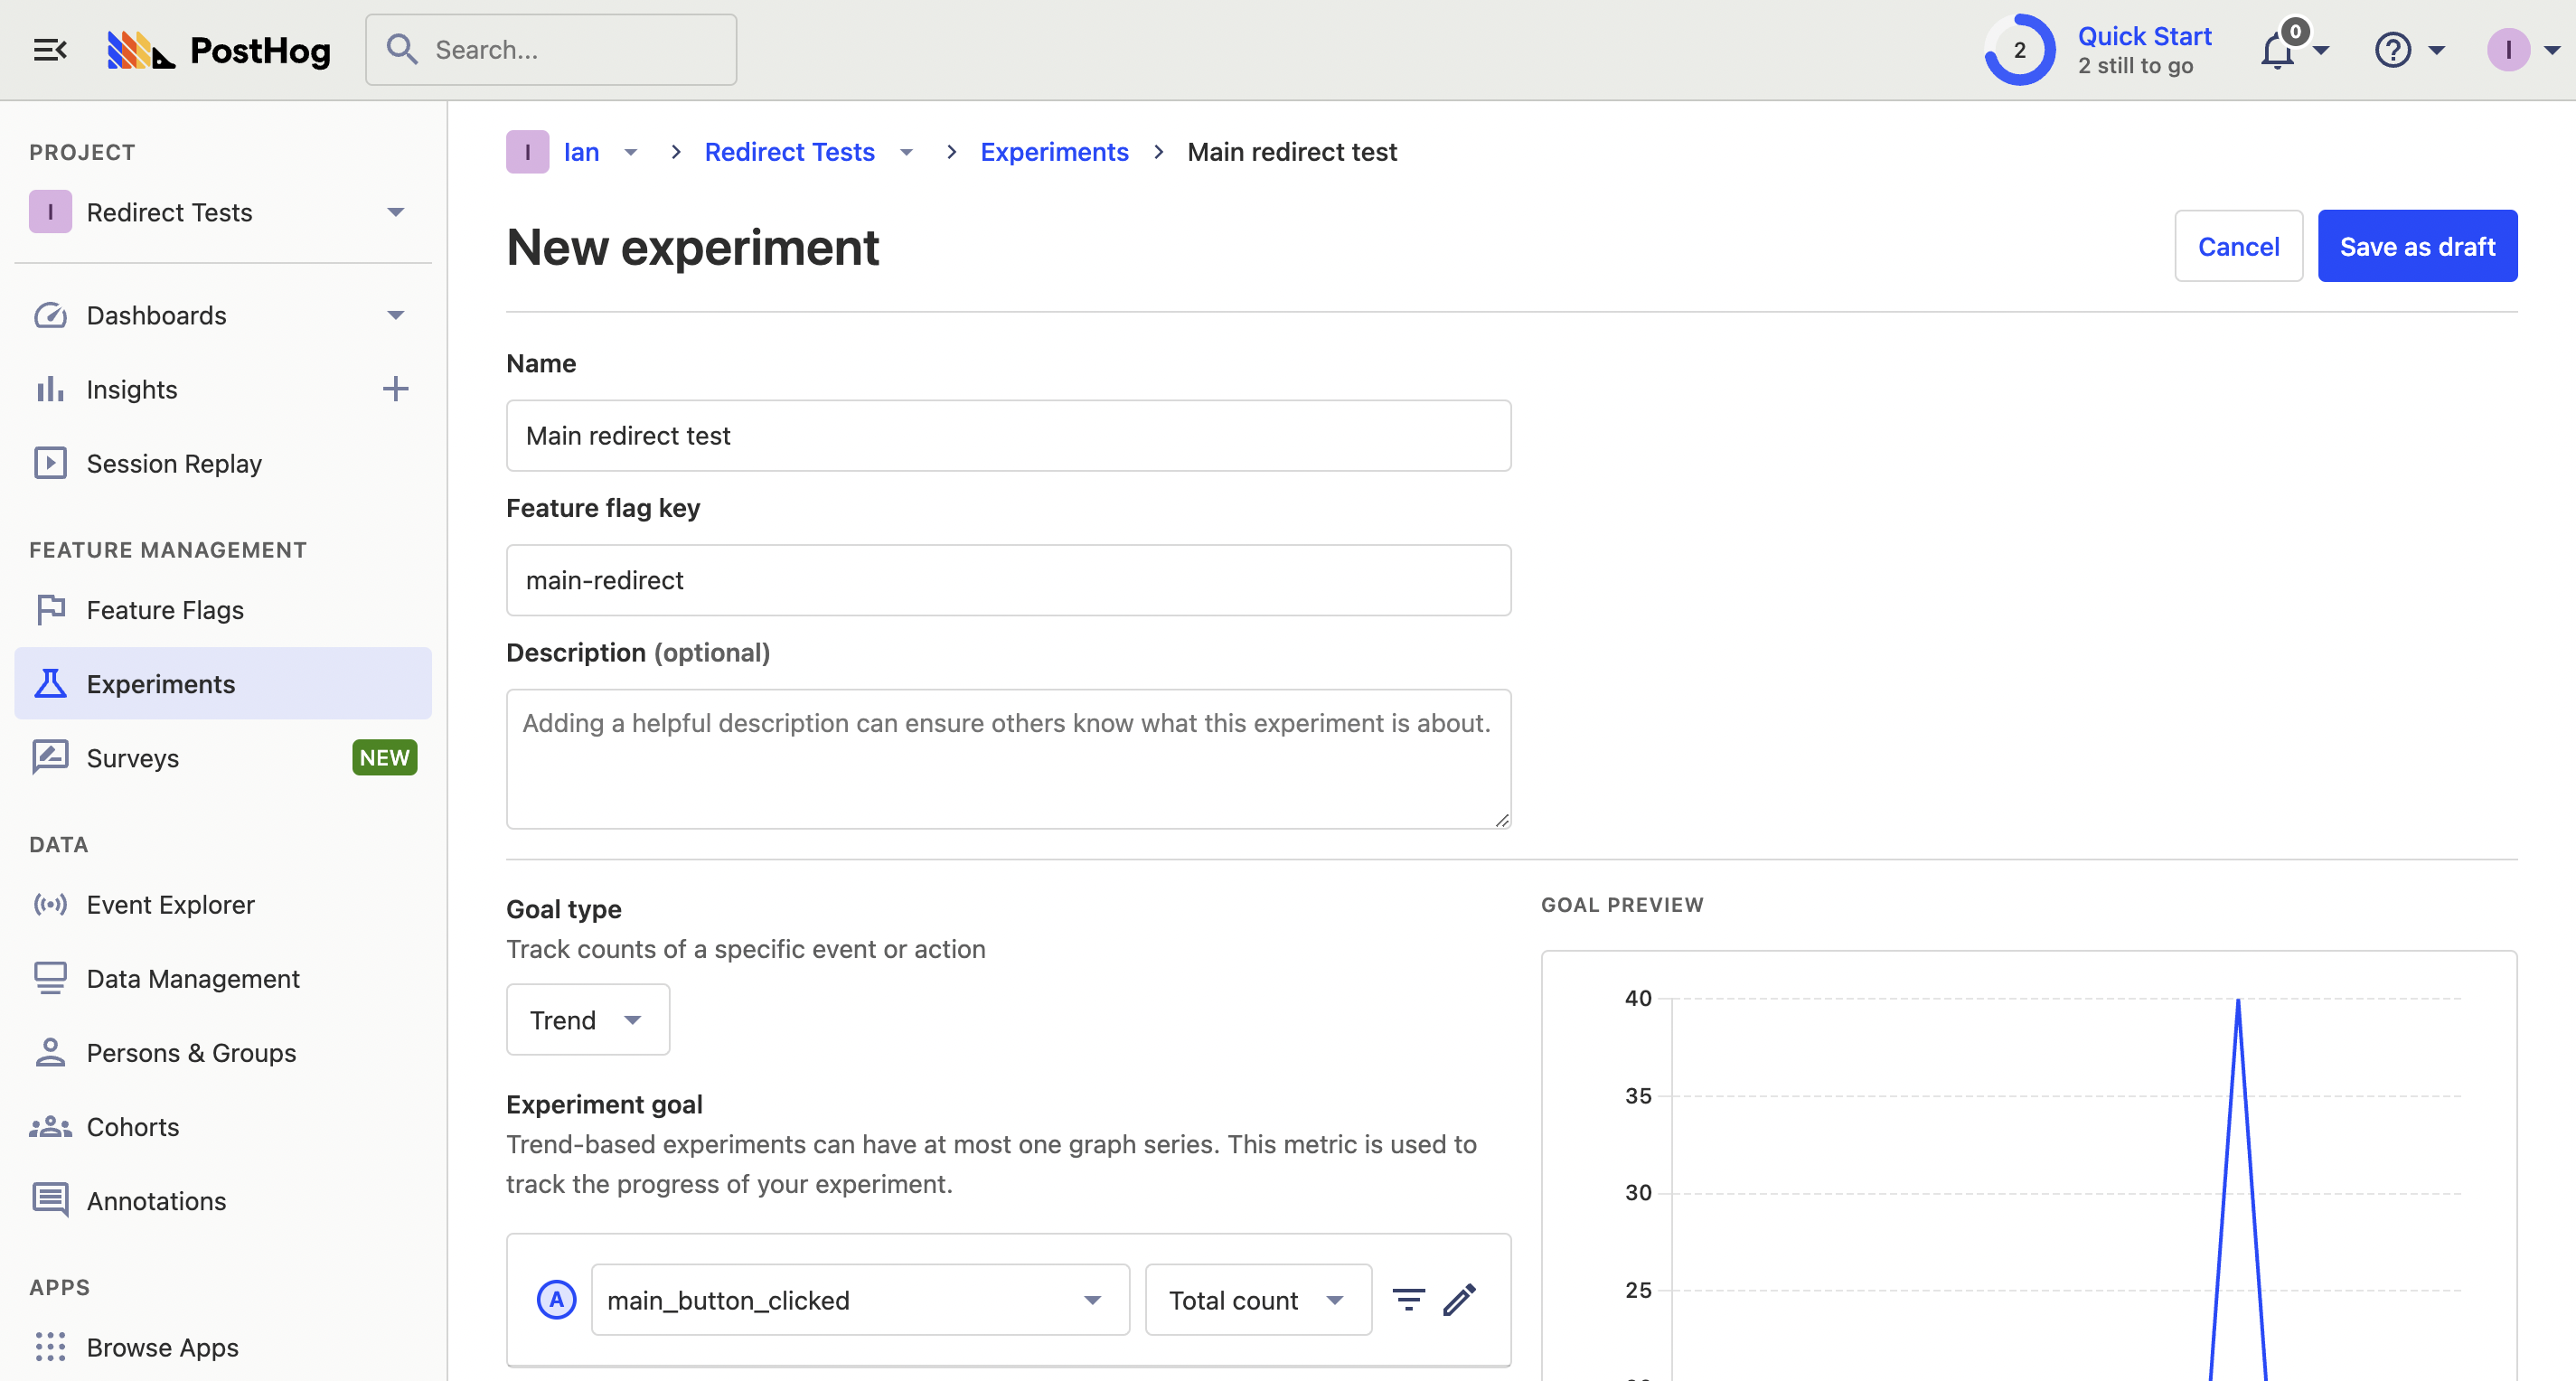Viewport: 2576px width, 1381px height.
Task: Click the Name input field
Action: coord(1009,434)
